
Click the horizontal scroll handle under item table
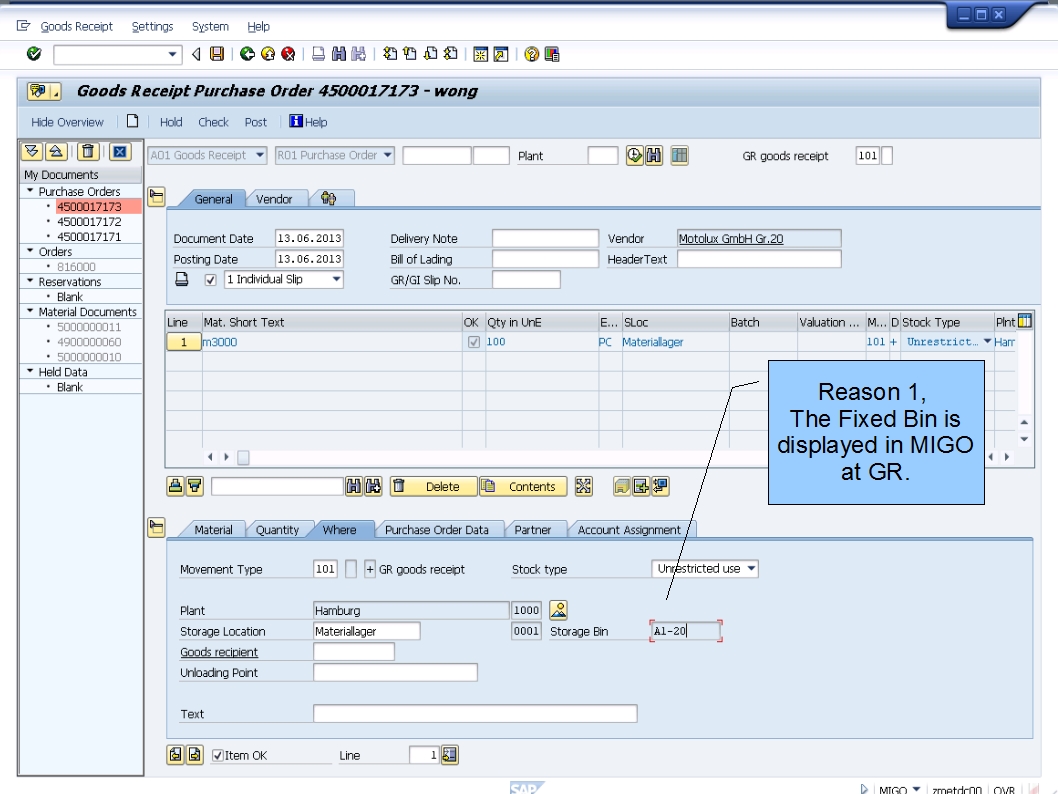[244, 457]
